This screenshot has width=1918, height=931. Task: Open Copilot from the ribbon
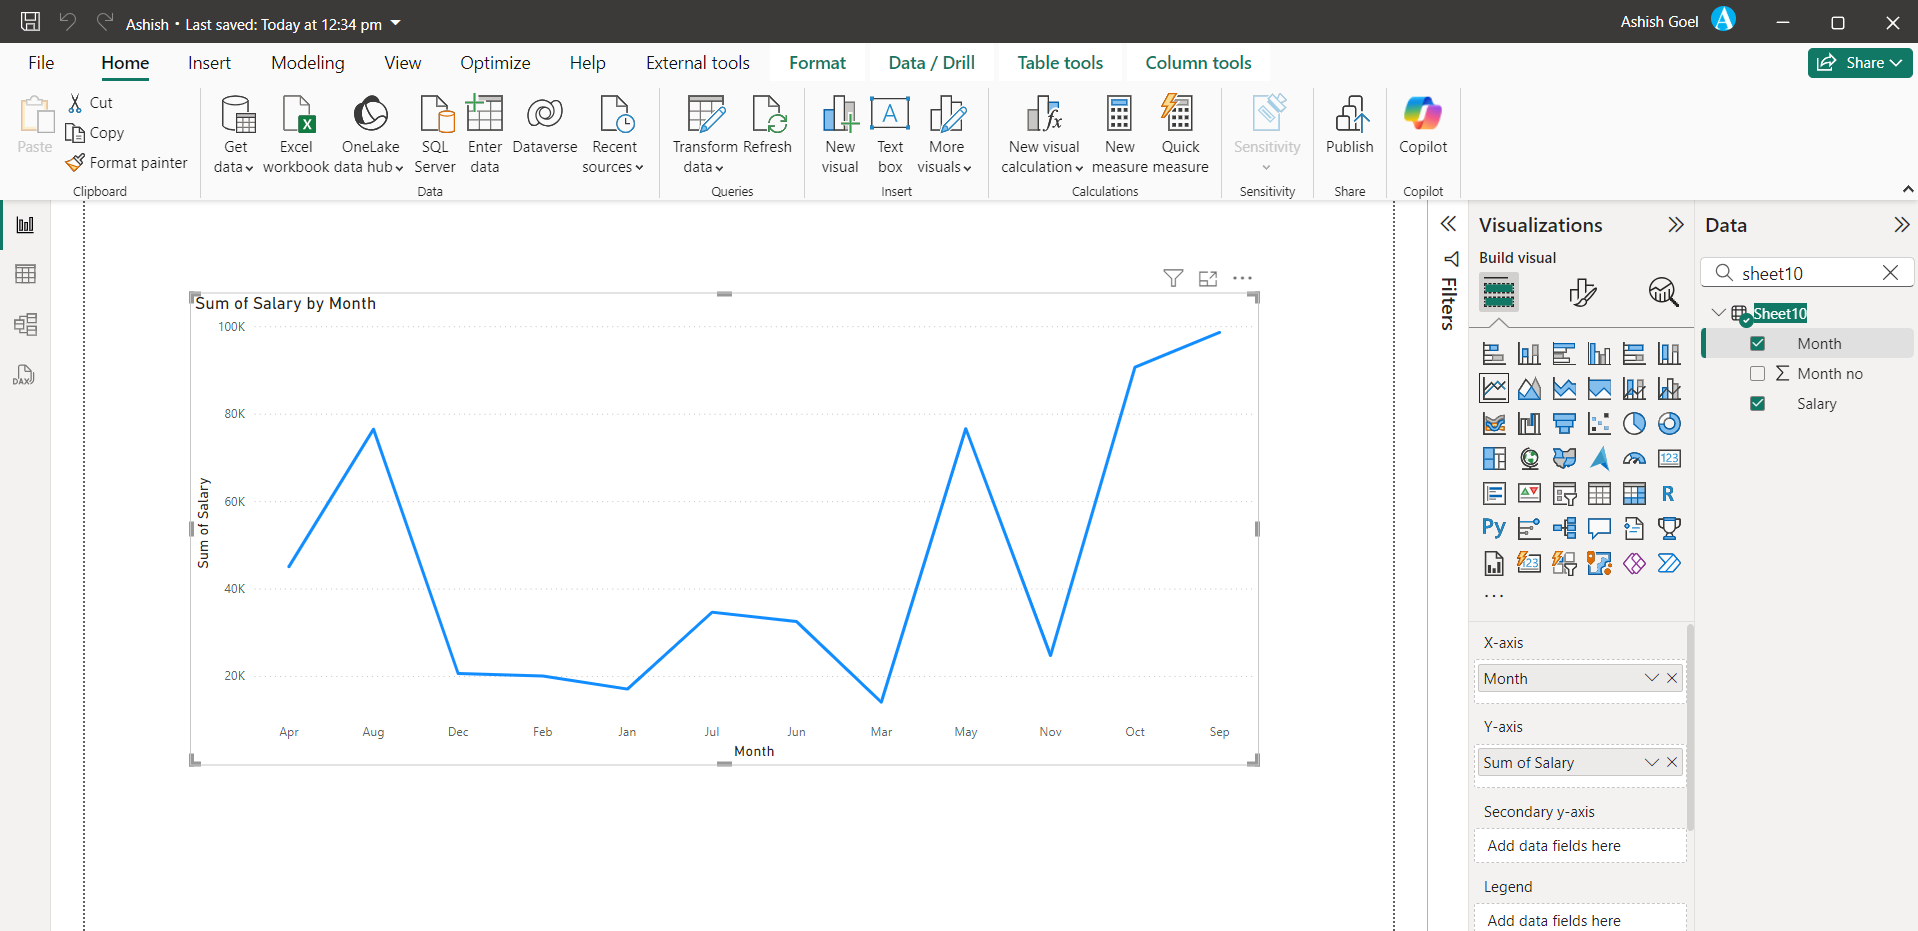click(x=1423, y=130)
